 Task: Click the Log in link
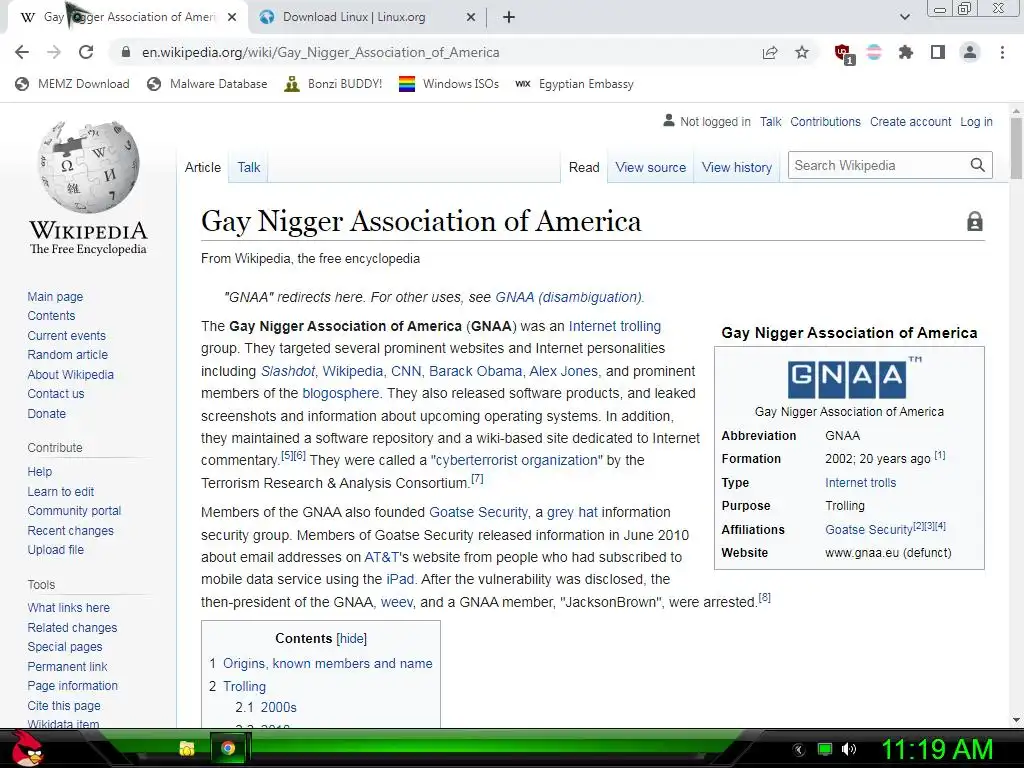point(976,121)
